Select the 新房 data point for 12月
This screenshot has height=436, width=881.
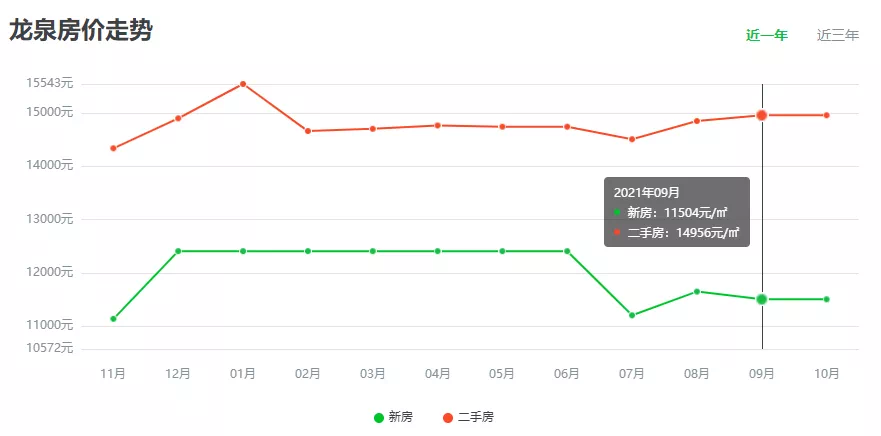click(178, 251)
